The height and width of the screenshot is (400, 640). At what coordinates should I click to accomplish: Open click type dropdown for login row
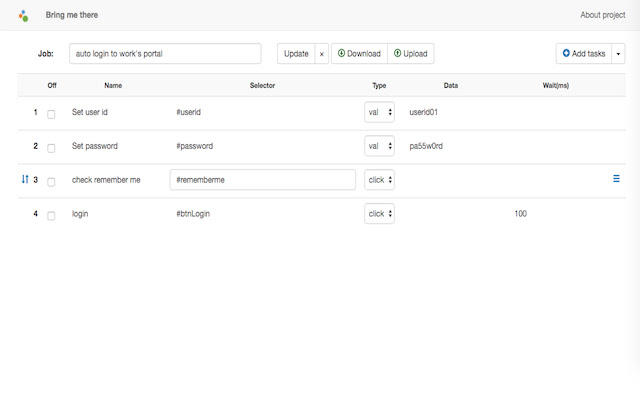click(x=379, y=214)
